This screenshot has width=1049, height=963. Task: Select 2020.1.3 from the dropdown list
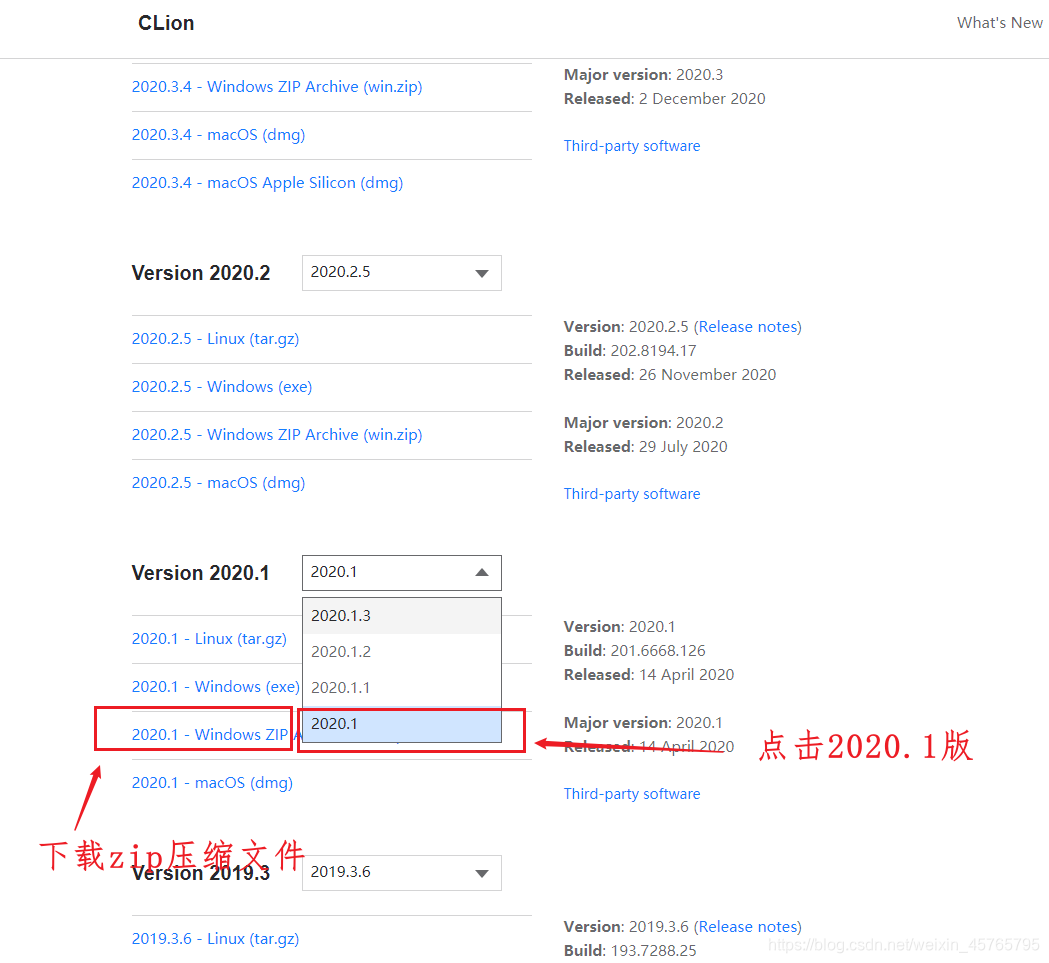tap(401, 616)
